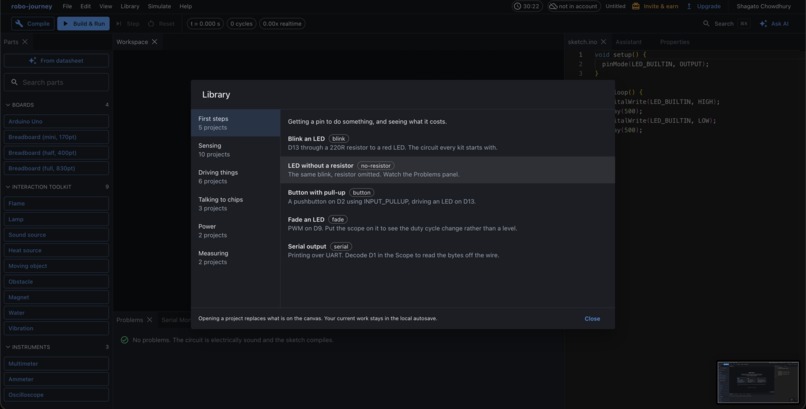Viewport: 806px width, 409px height.
Task: Open the Simulate menu
Action: click(x=159, y=6)
